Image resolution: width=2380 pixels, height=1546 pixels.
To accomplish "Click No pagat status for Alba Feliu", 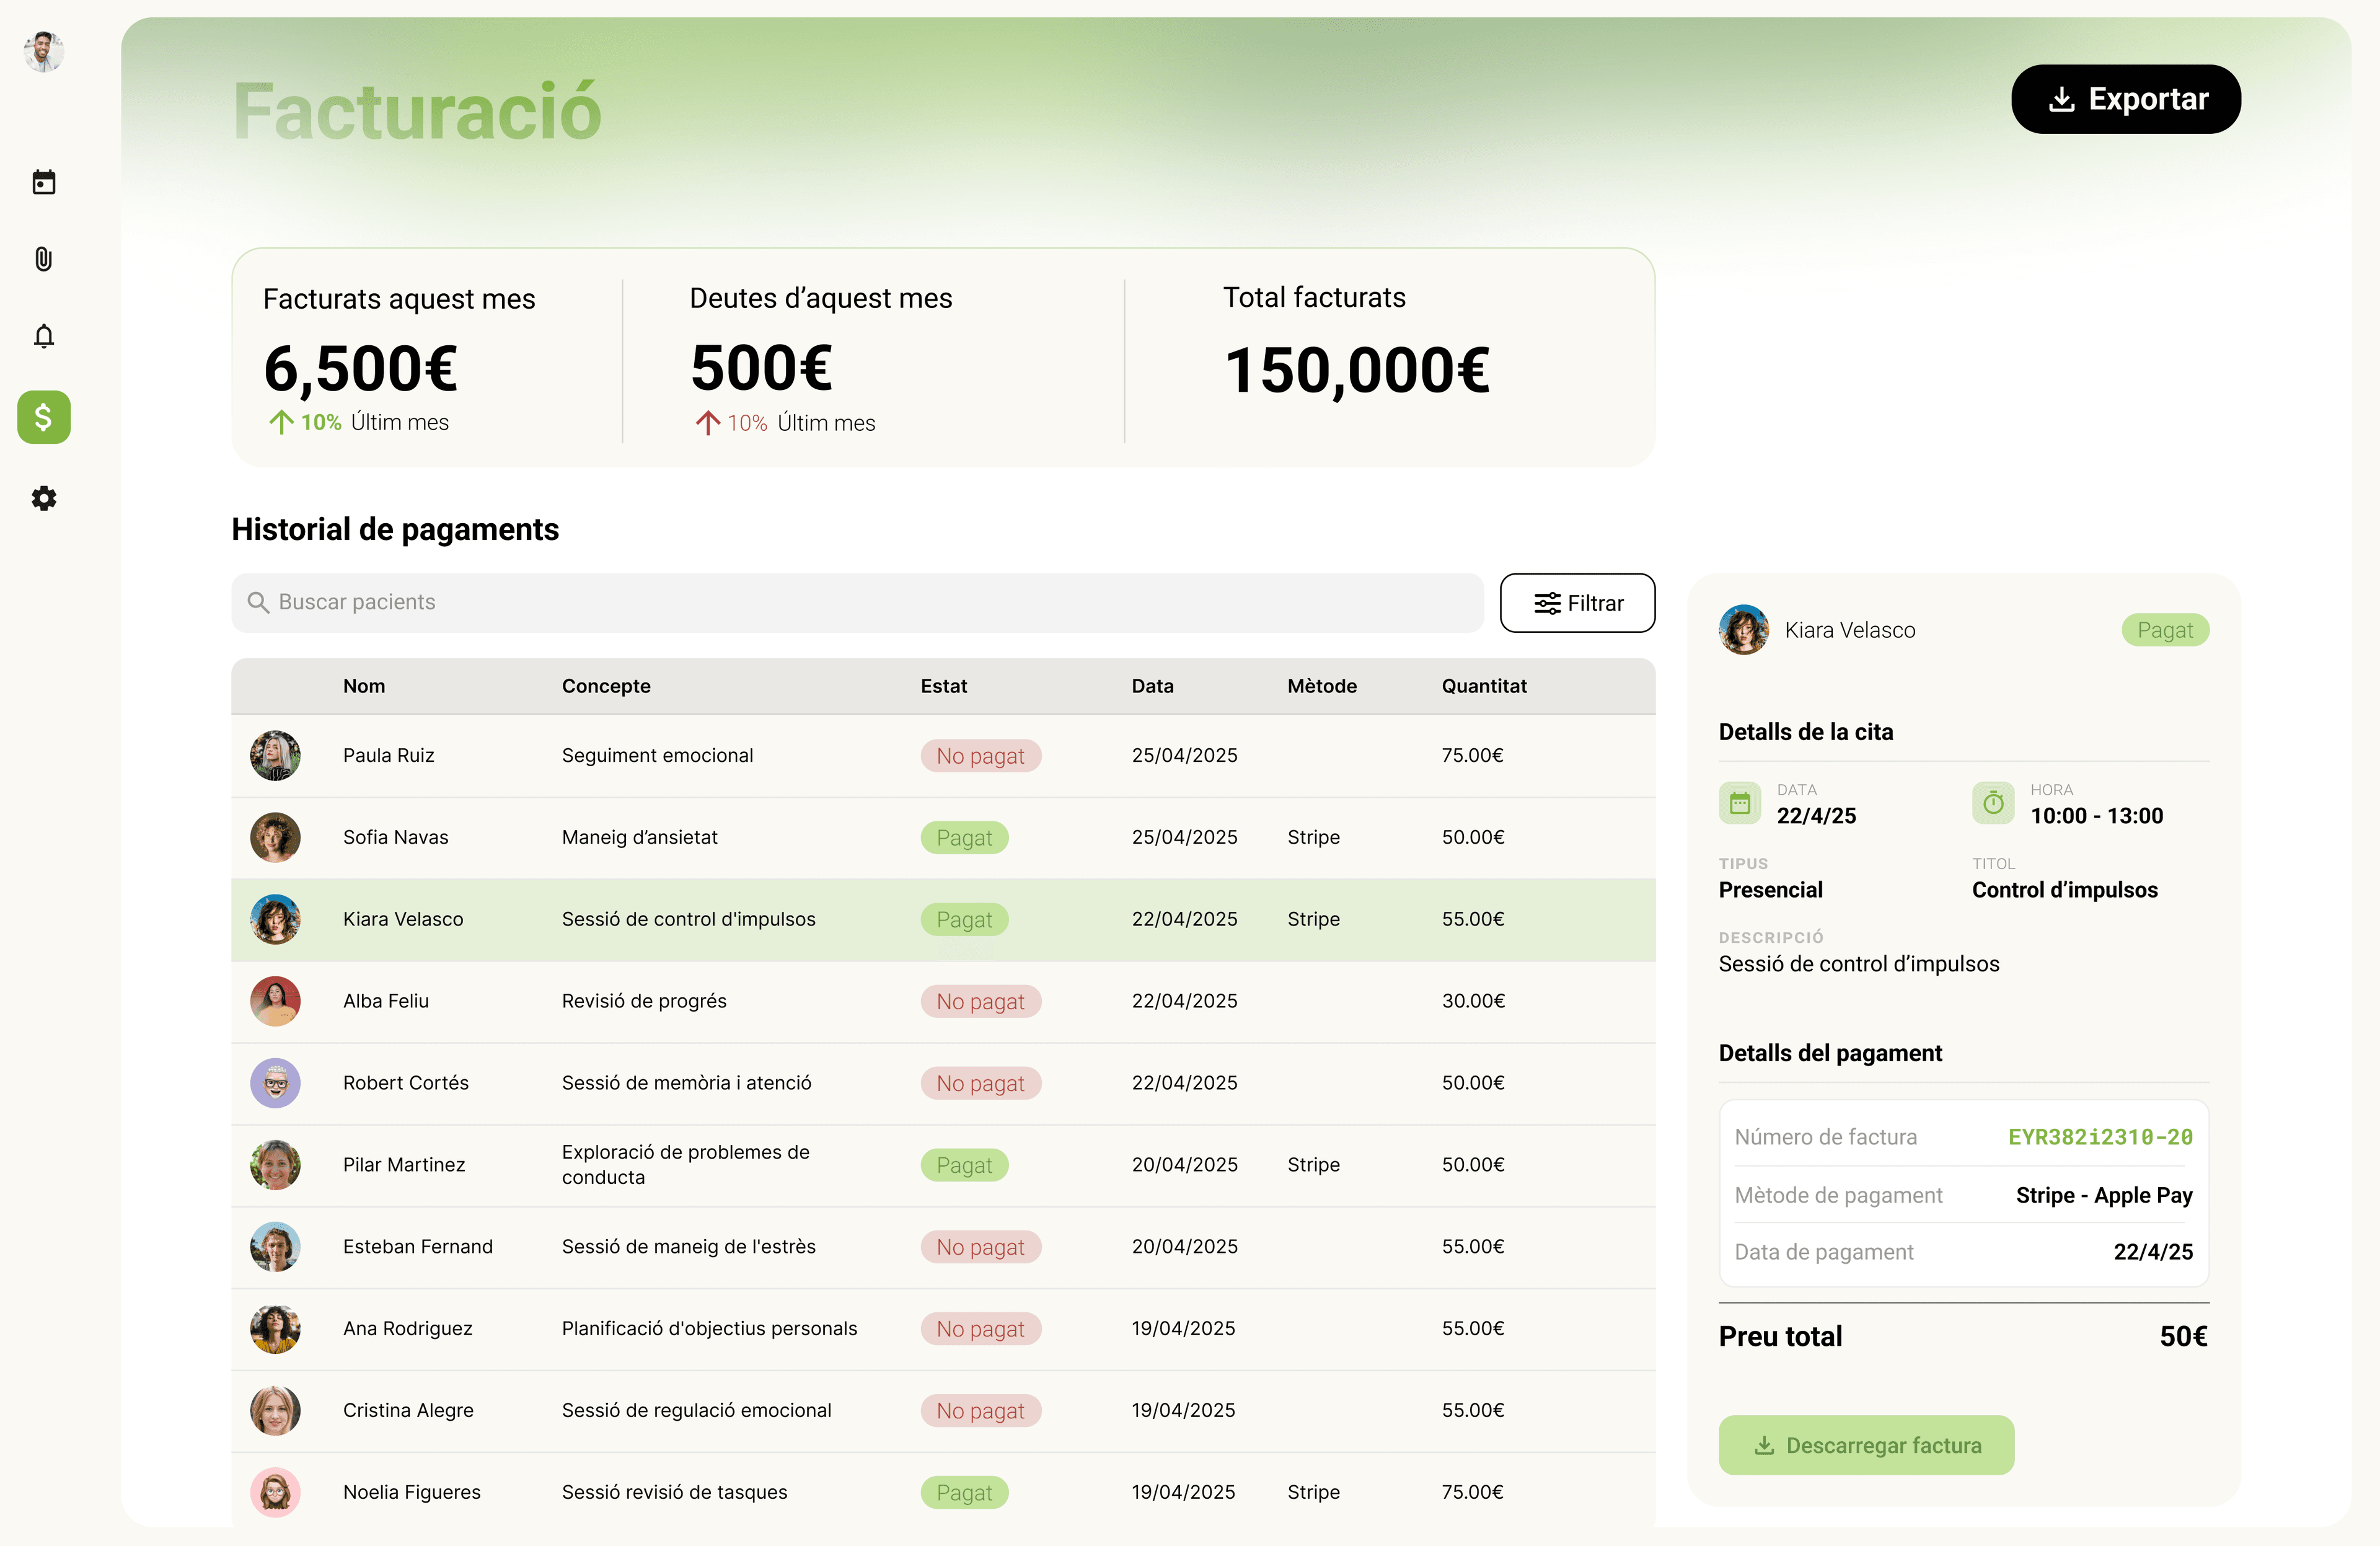I will 981,1002.
